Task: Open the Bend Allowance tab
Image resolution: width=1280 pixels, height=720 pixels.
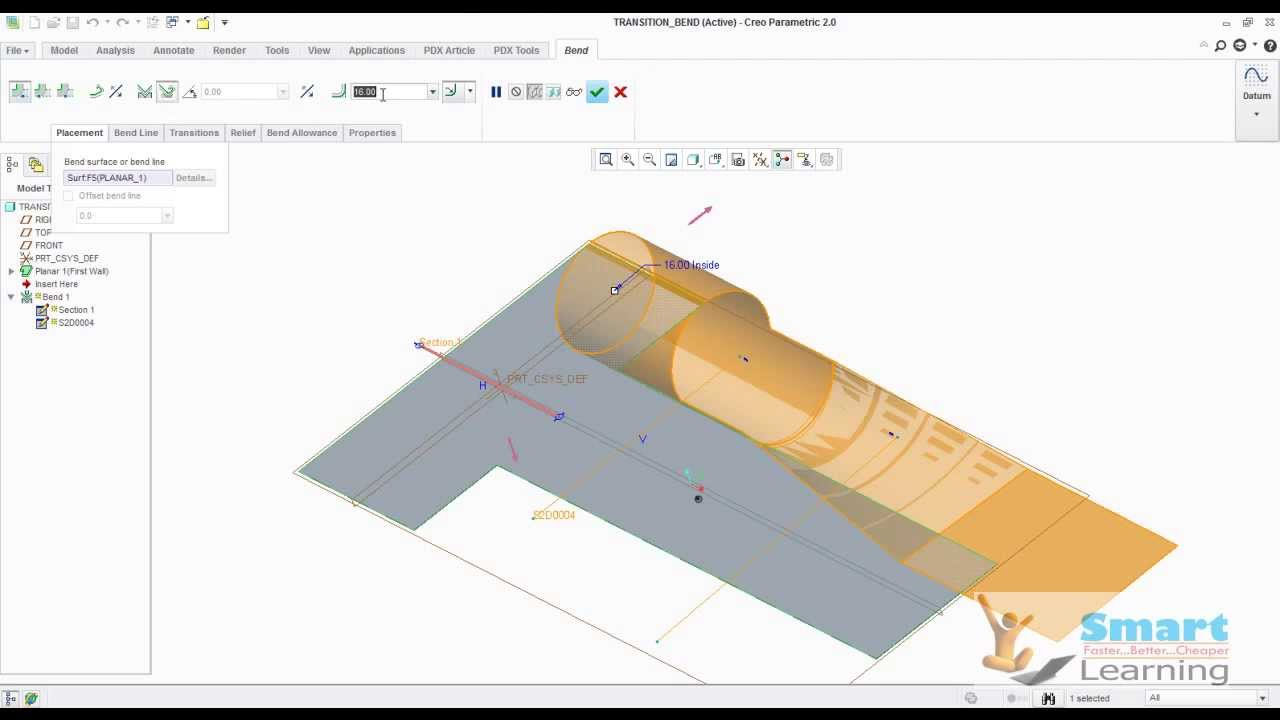Action: pos(302,133)
